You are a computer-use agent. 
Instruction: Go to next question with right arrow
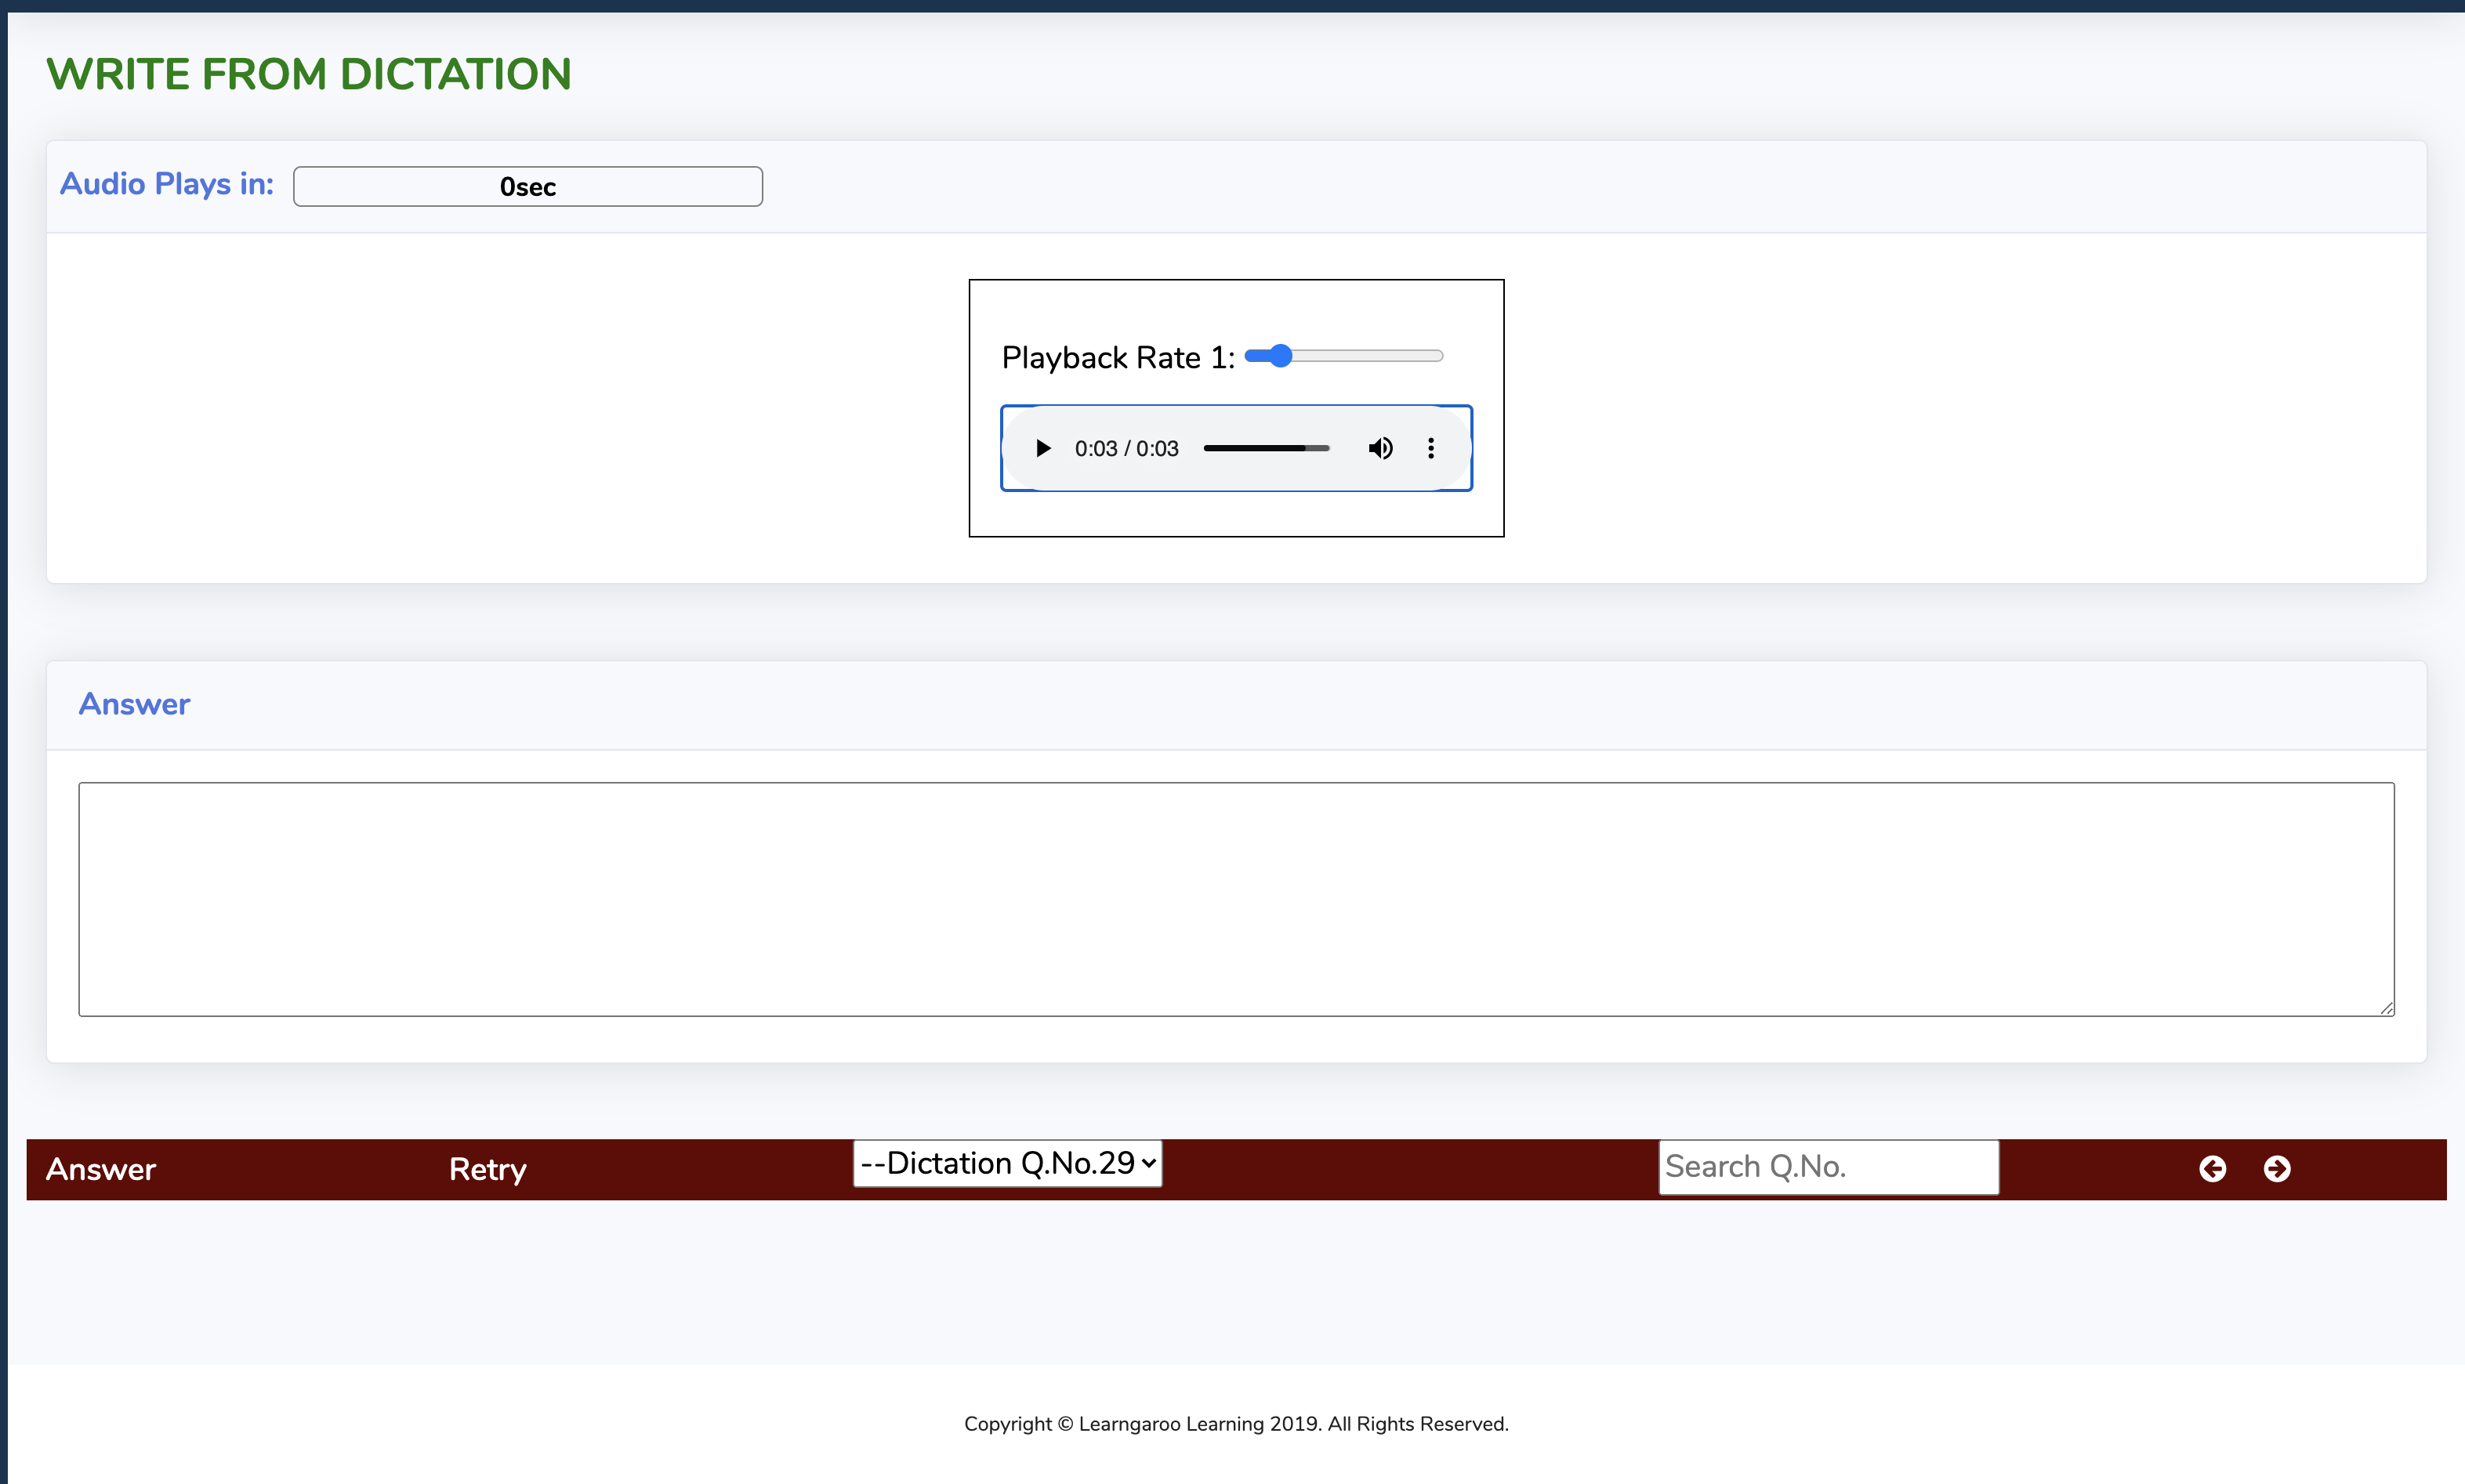coord(2277,1169)
